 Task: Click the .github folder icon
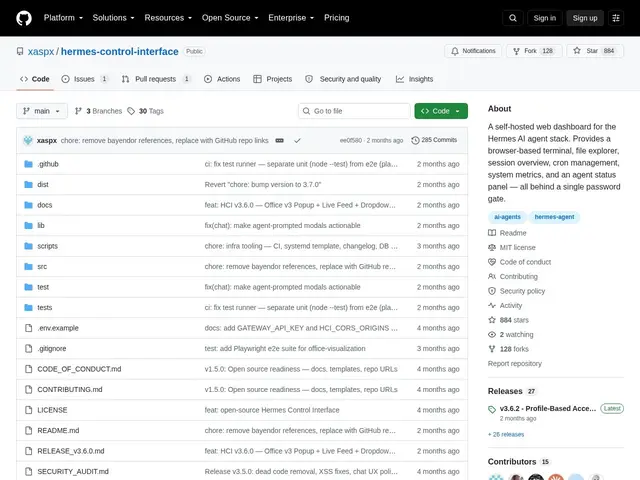click(x=29, y=164)
